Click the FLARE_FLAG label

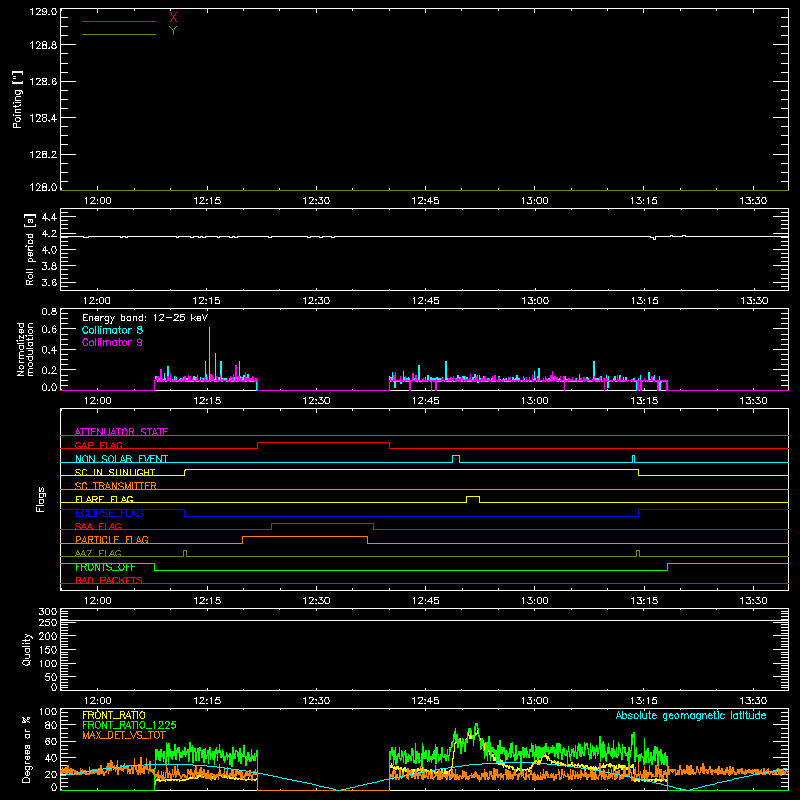point(104,499)
